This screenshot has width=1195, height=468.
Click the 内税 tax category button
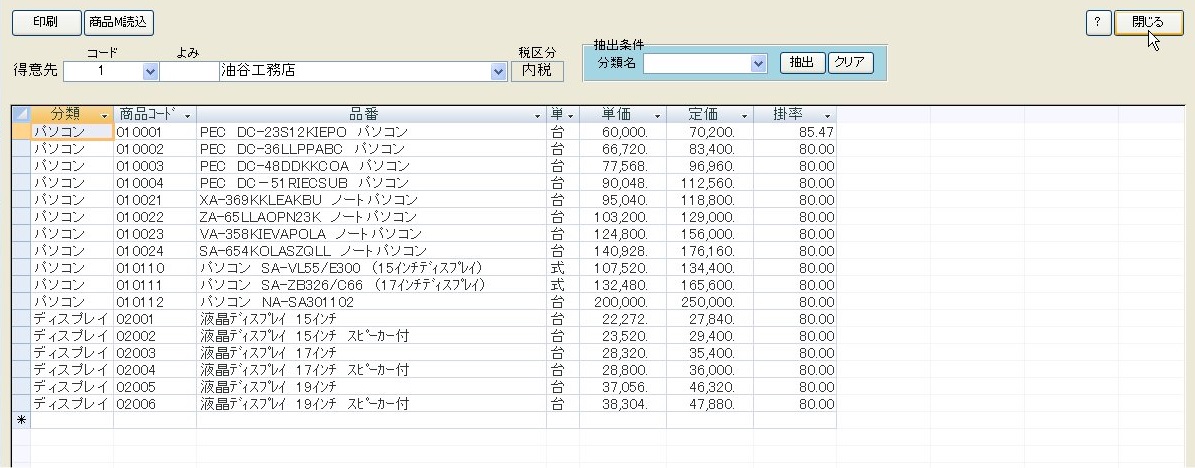pos(537,71)
